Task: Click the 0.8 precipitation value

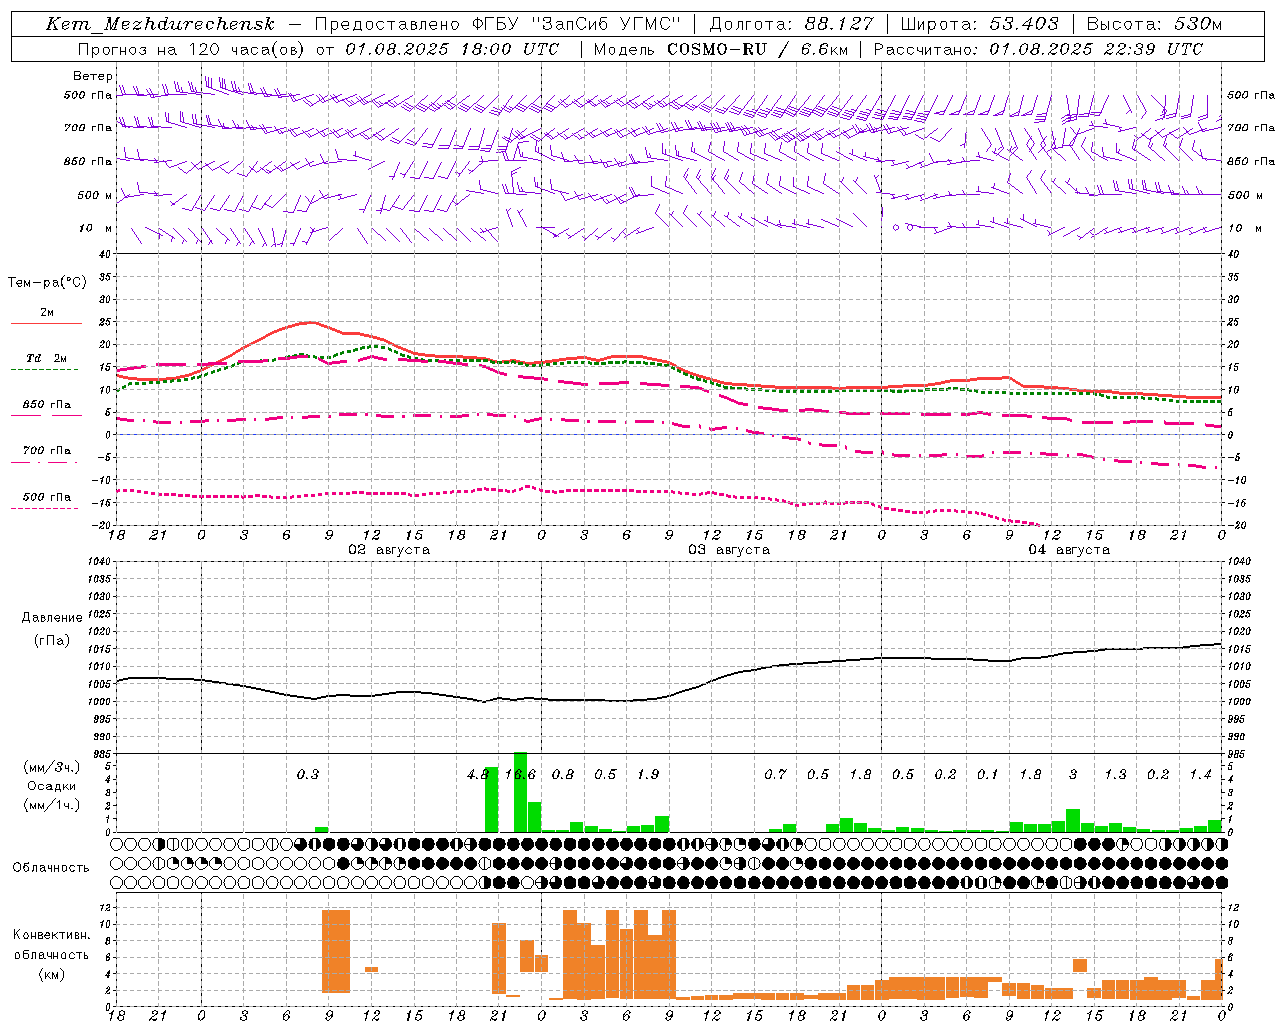Action: pyautogui.click(x=563, y=774)
